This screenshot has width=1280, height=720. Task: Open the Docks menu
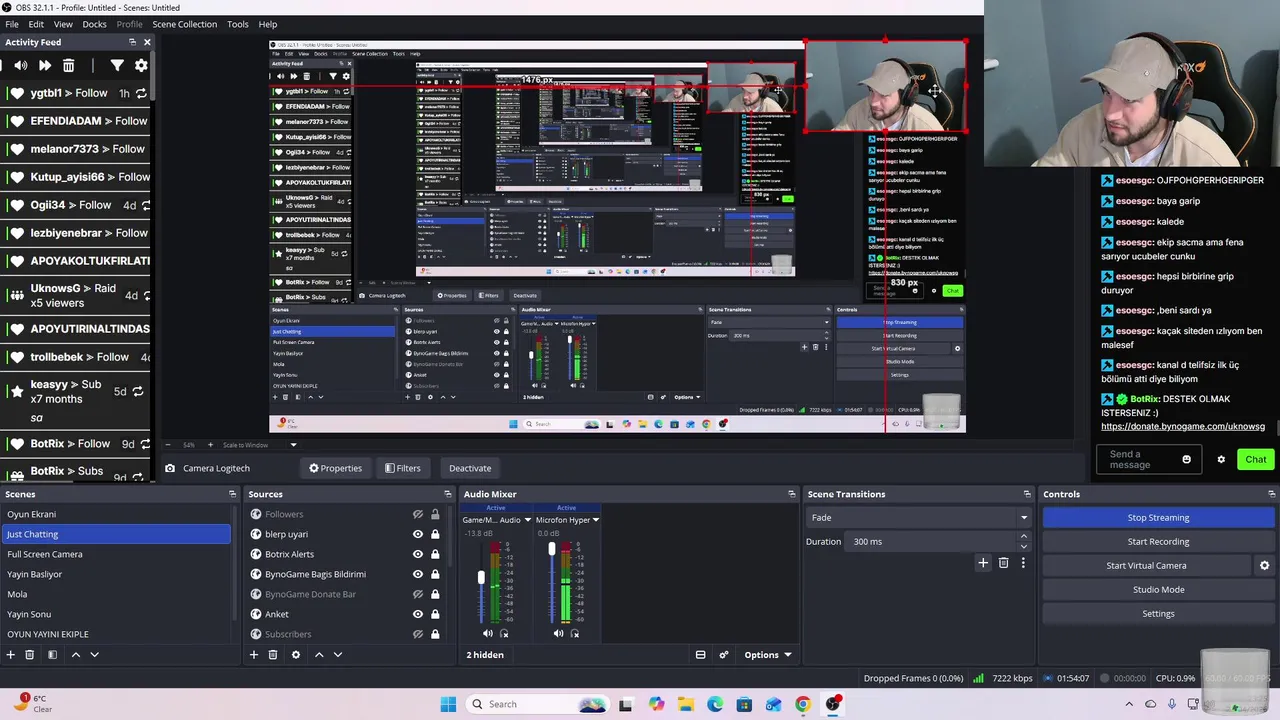tap(94, 24)
